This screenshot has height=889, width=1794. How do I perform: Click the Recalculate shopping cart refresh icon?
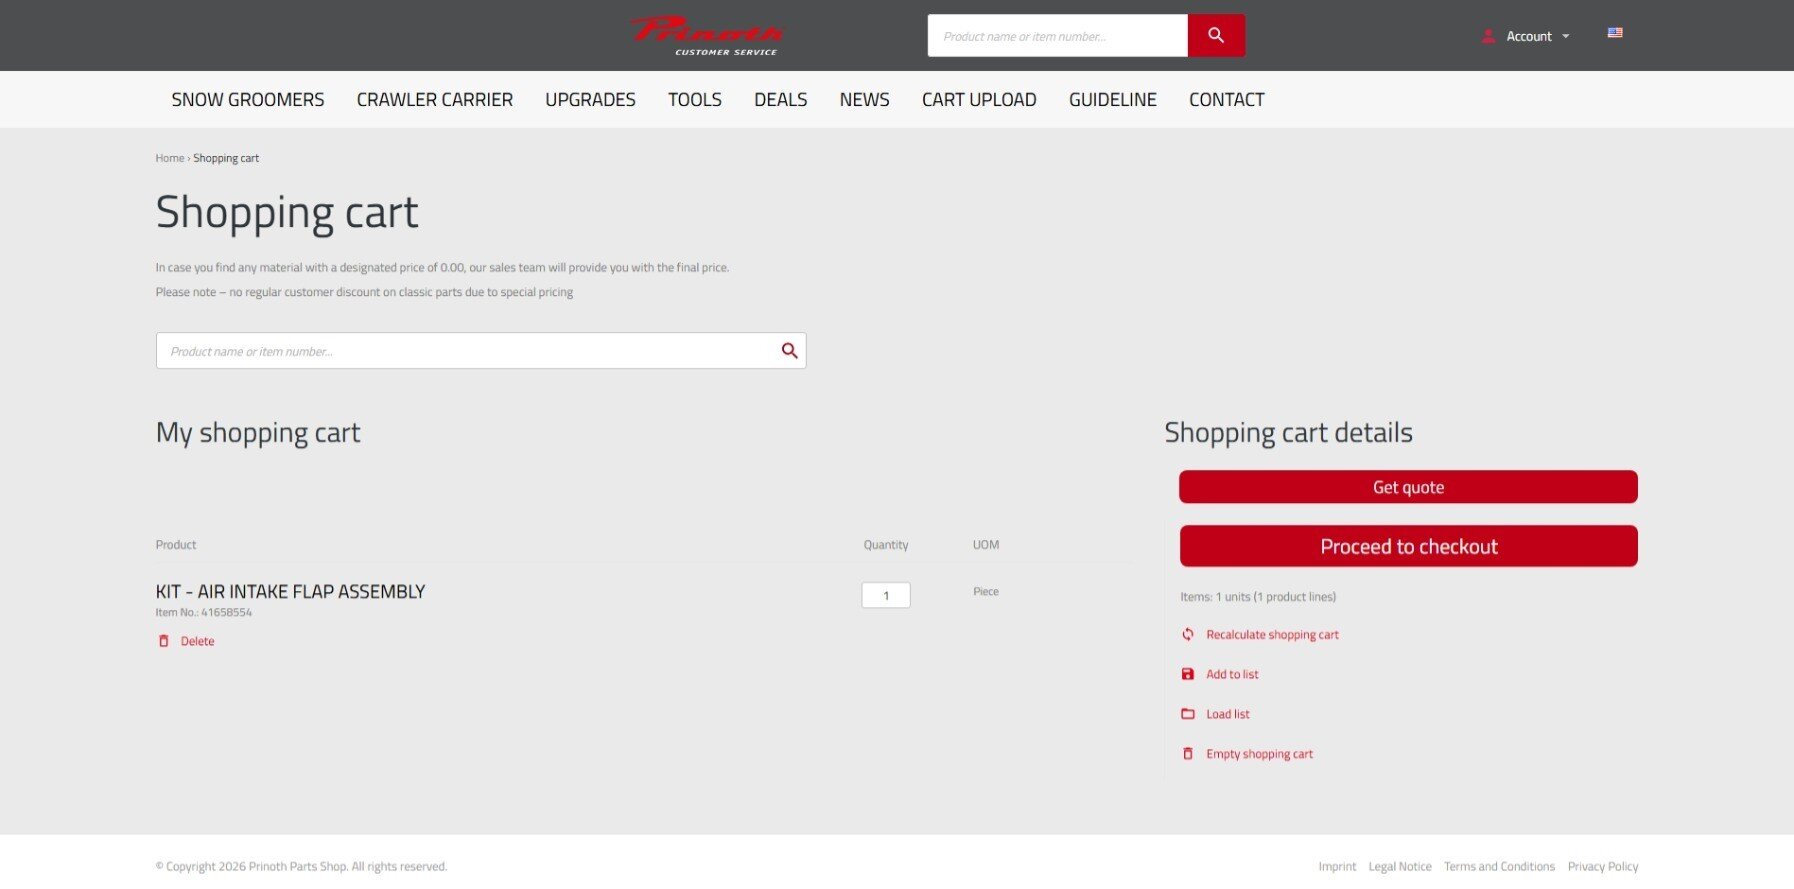1188,634
